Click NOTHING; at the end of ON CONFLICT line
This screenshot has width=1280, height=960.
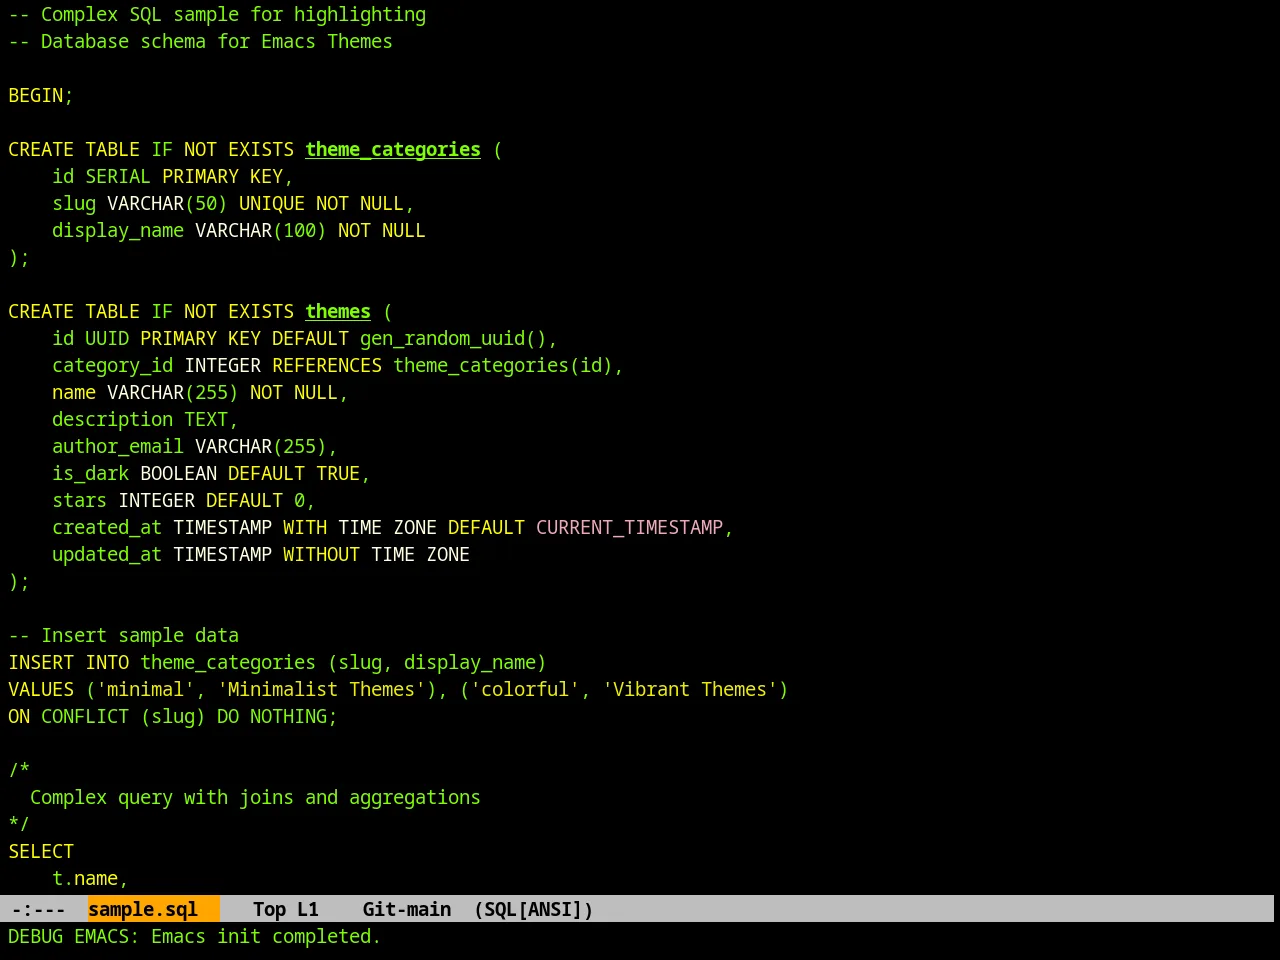click(x=294, y=716)
